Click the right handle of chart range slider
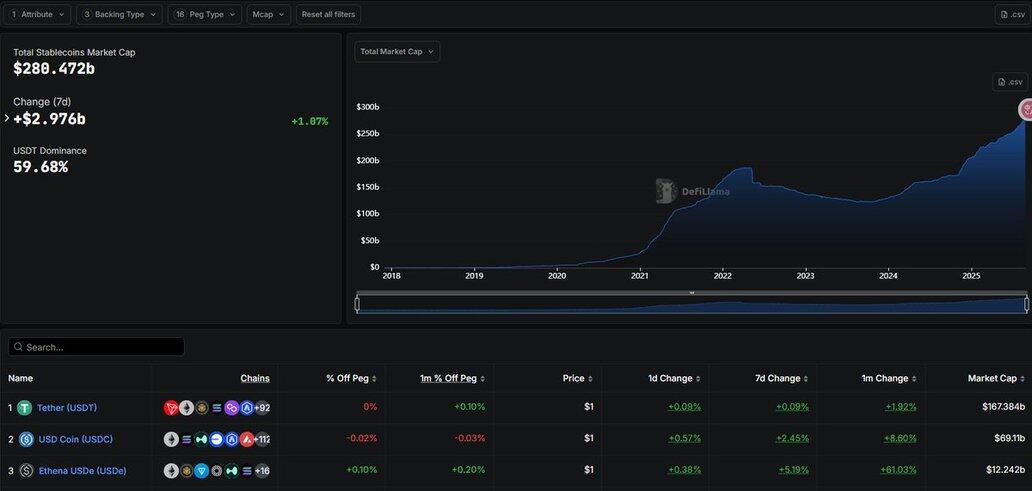The height and width of the screenshot is (491, 1032). 1026,304
